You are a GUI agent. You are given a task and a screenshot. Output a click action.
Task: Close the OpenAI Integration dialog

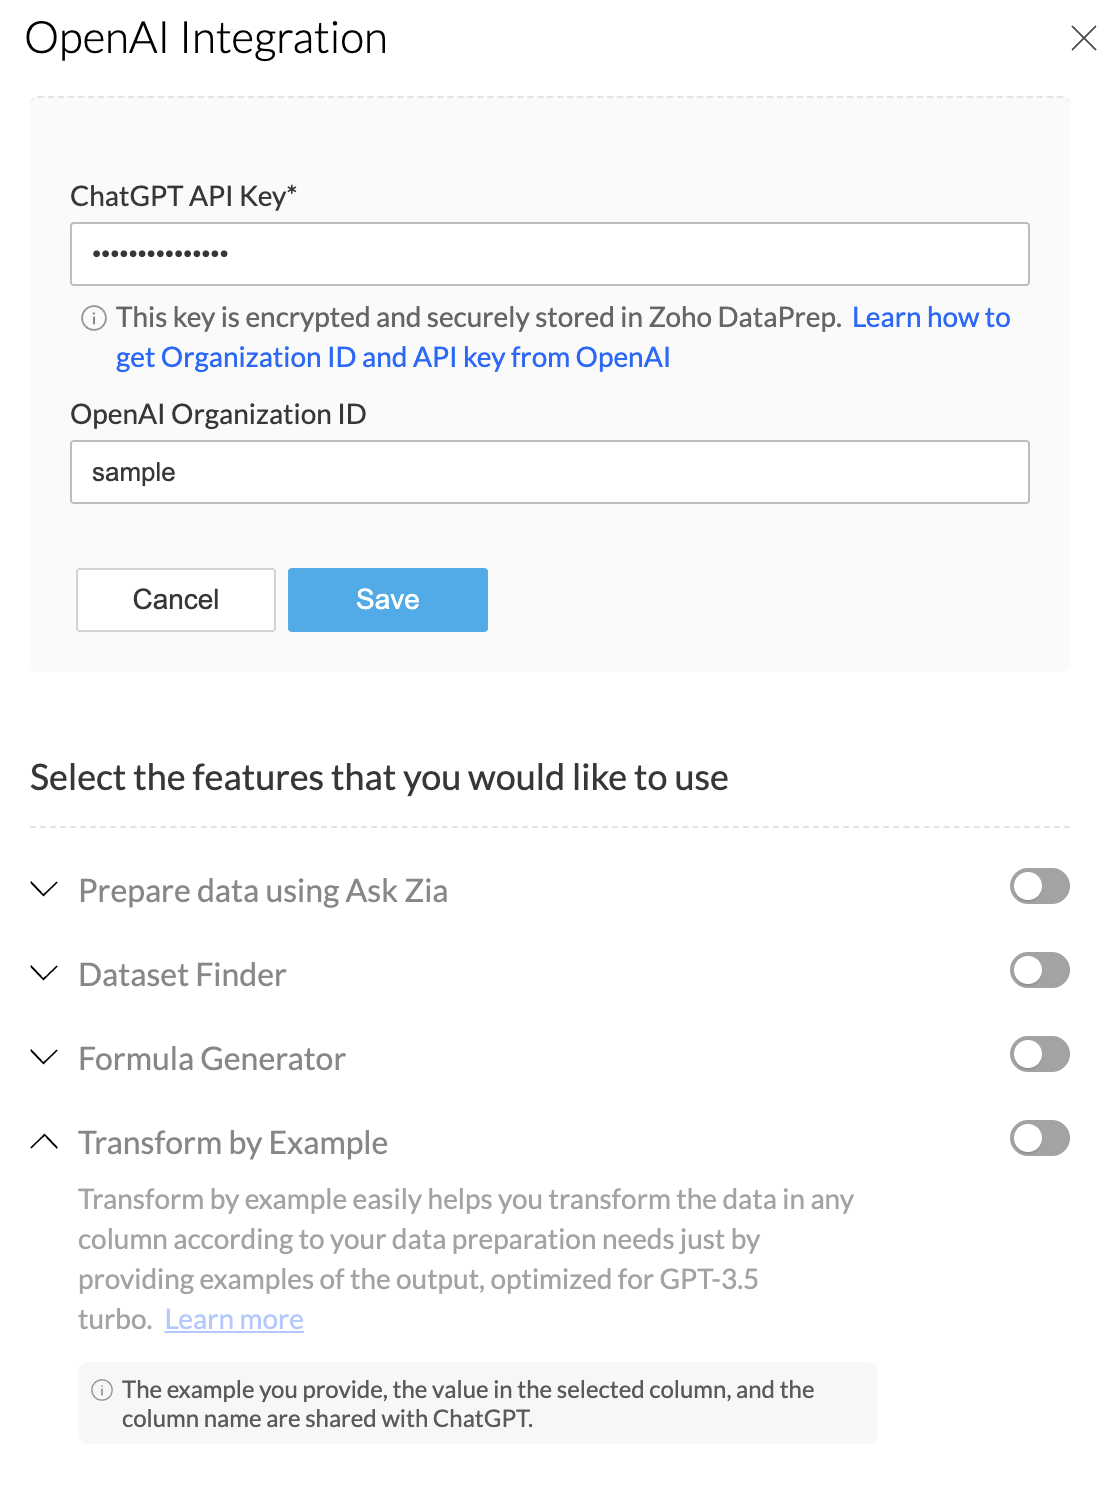click(x=1083, y=39)
